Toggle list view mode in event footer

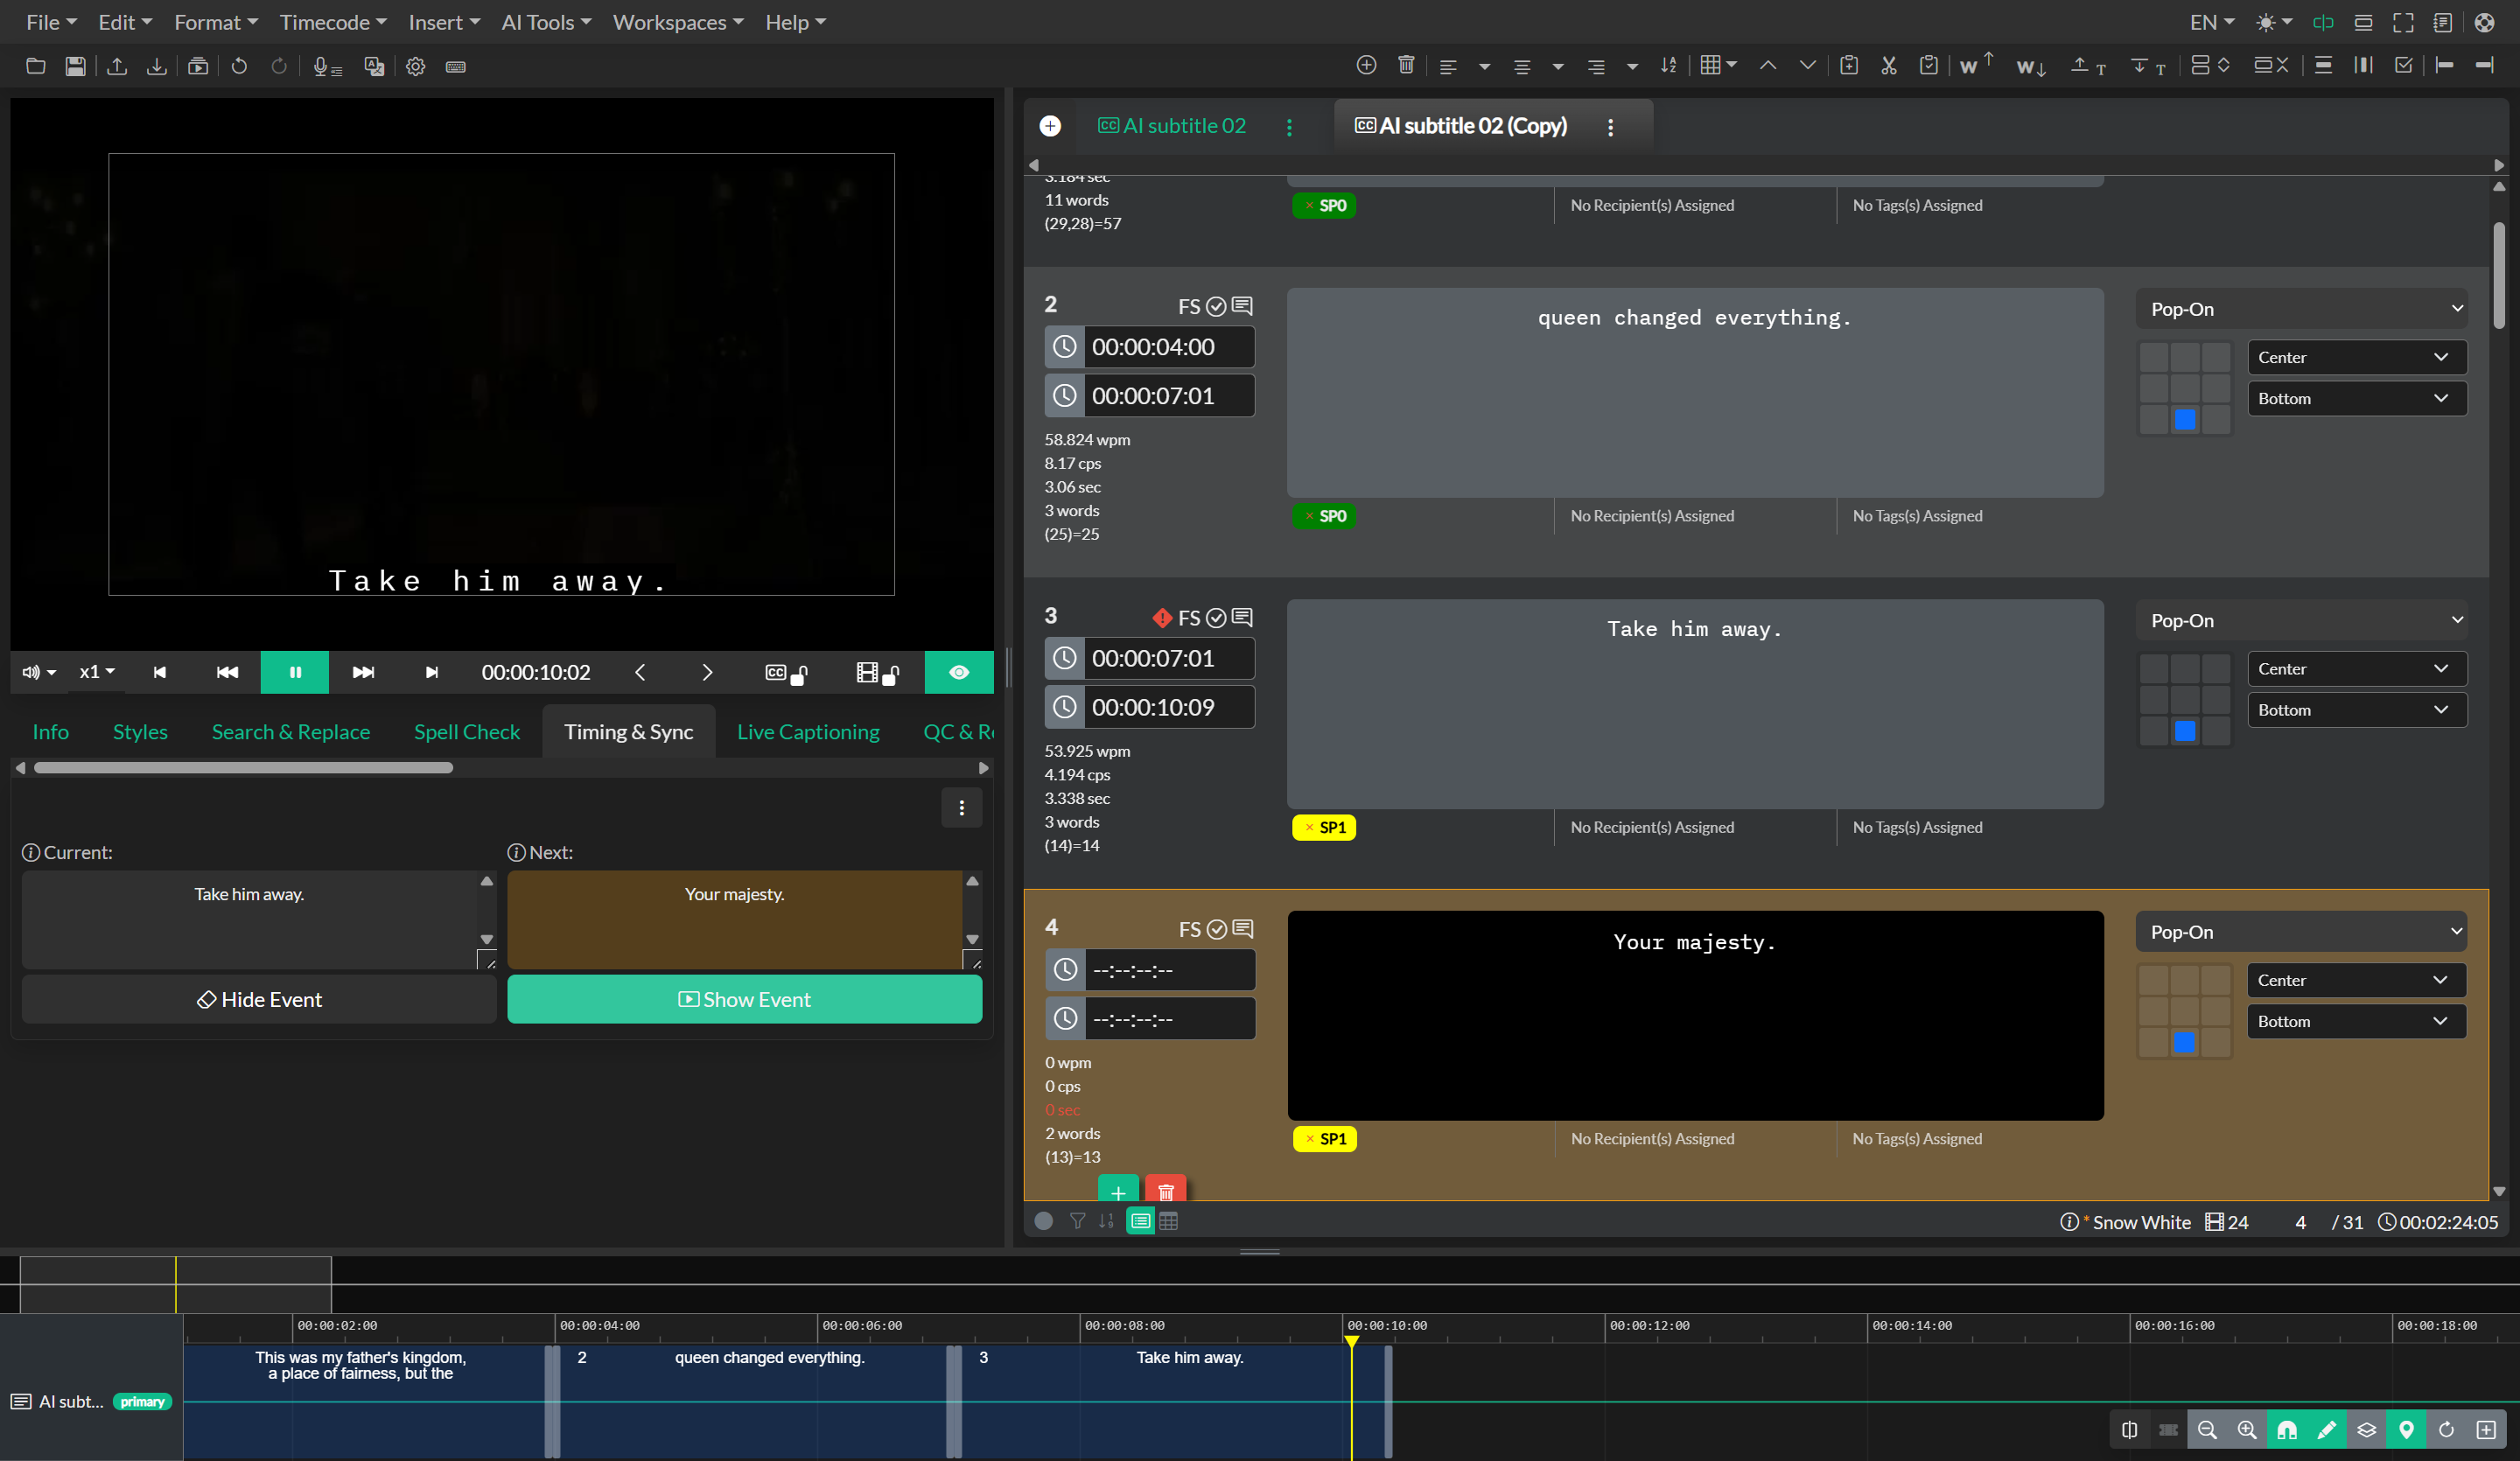pos(1140,1221)
